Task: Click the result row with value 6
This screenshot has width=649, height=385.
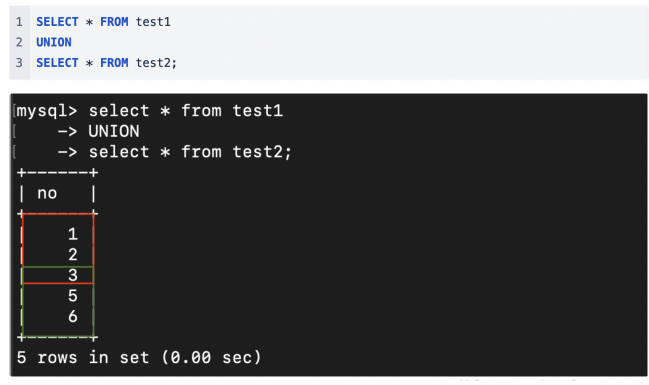Action: coord(58,317)
